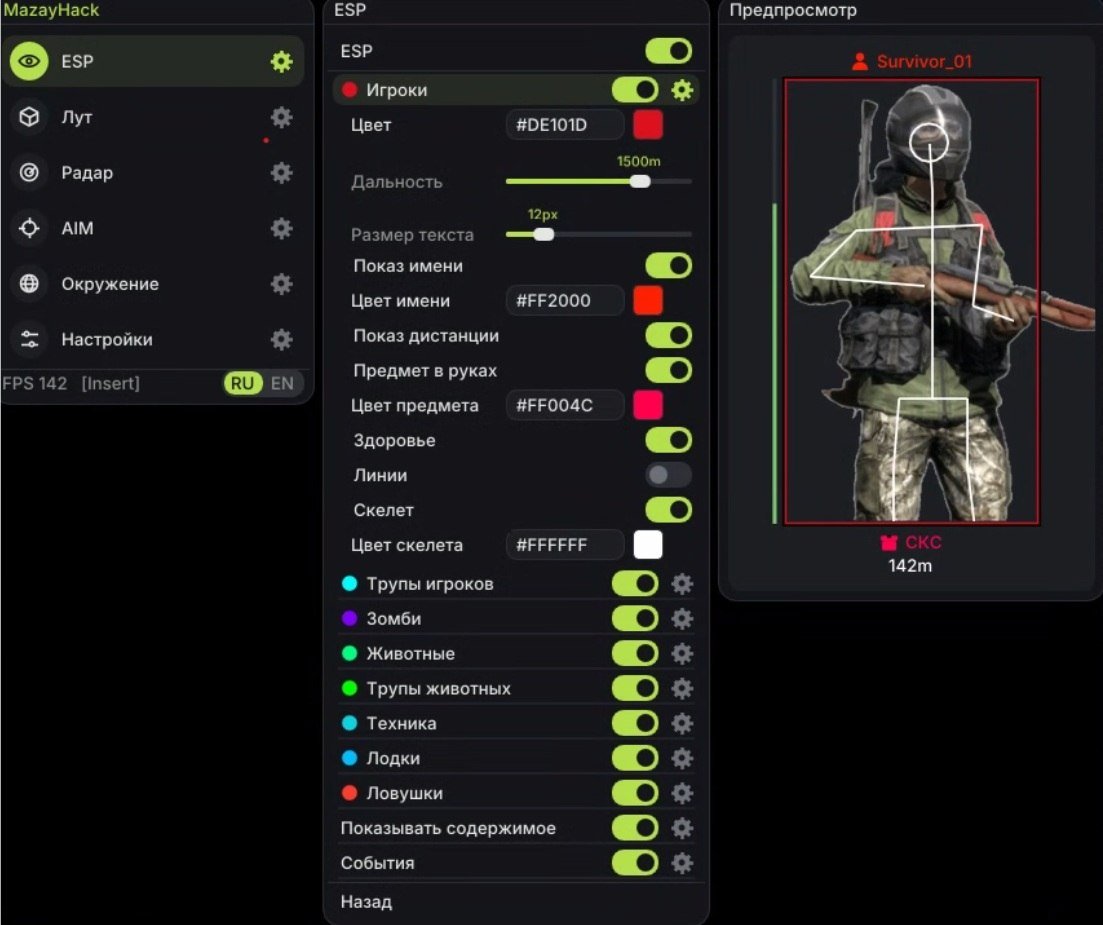The height and width of the screenshot is (925, 1103).
Task: Enable the Линии toggle
Action: tap(668, 475)
